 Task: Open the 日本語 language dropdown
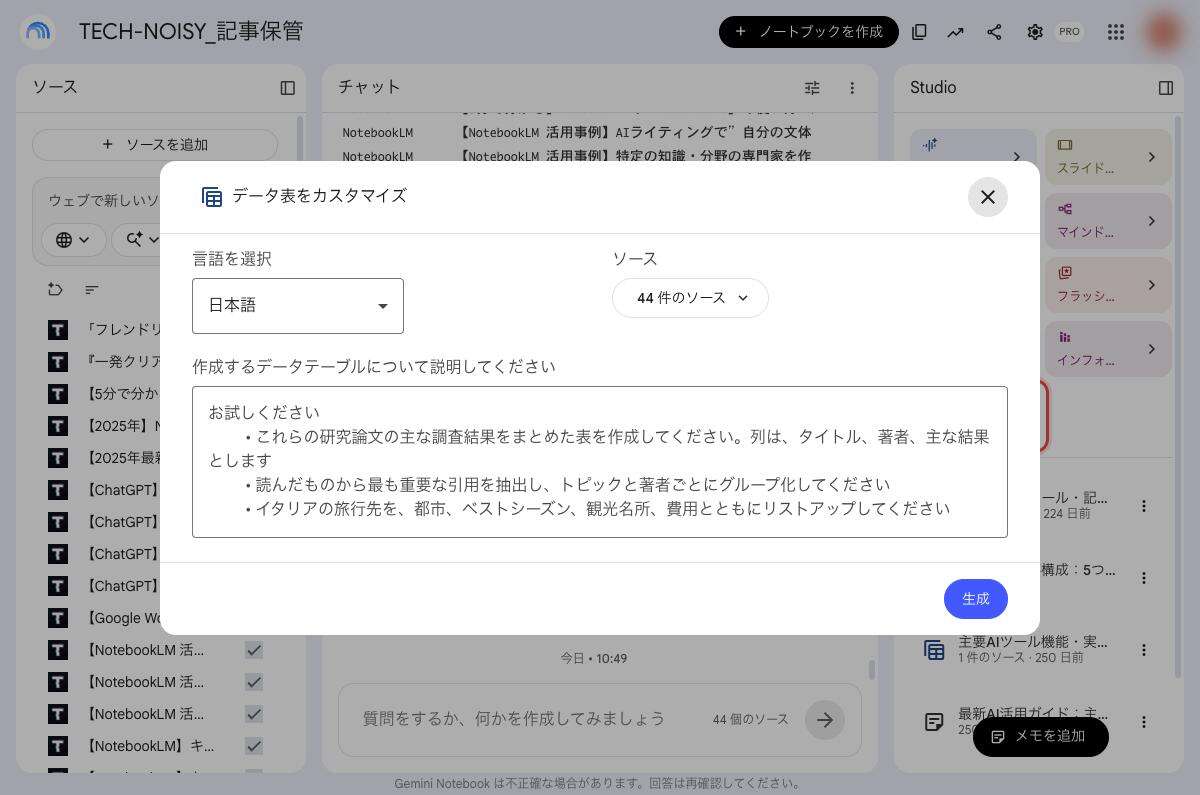coord(298,306)
